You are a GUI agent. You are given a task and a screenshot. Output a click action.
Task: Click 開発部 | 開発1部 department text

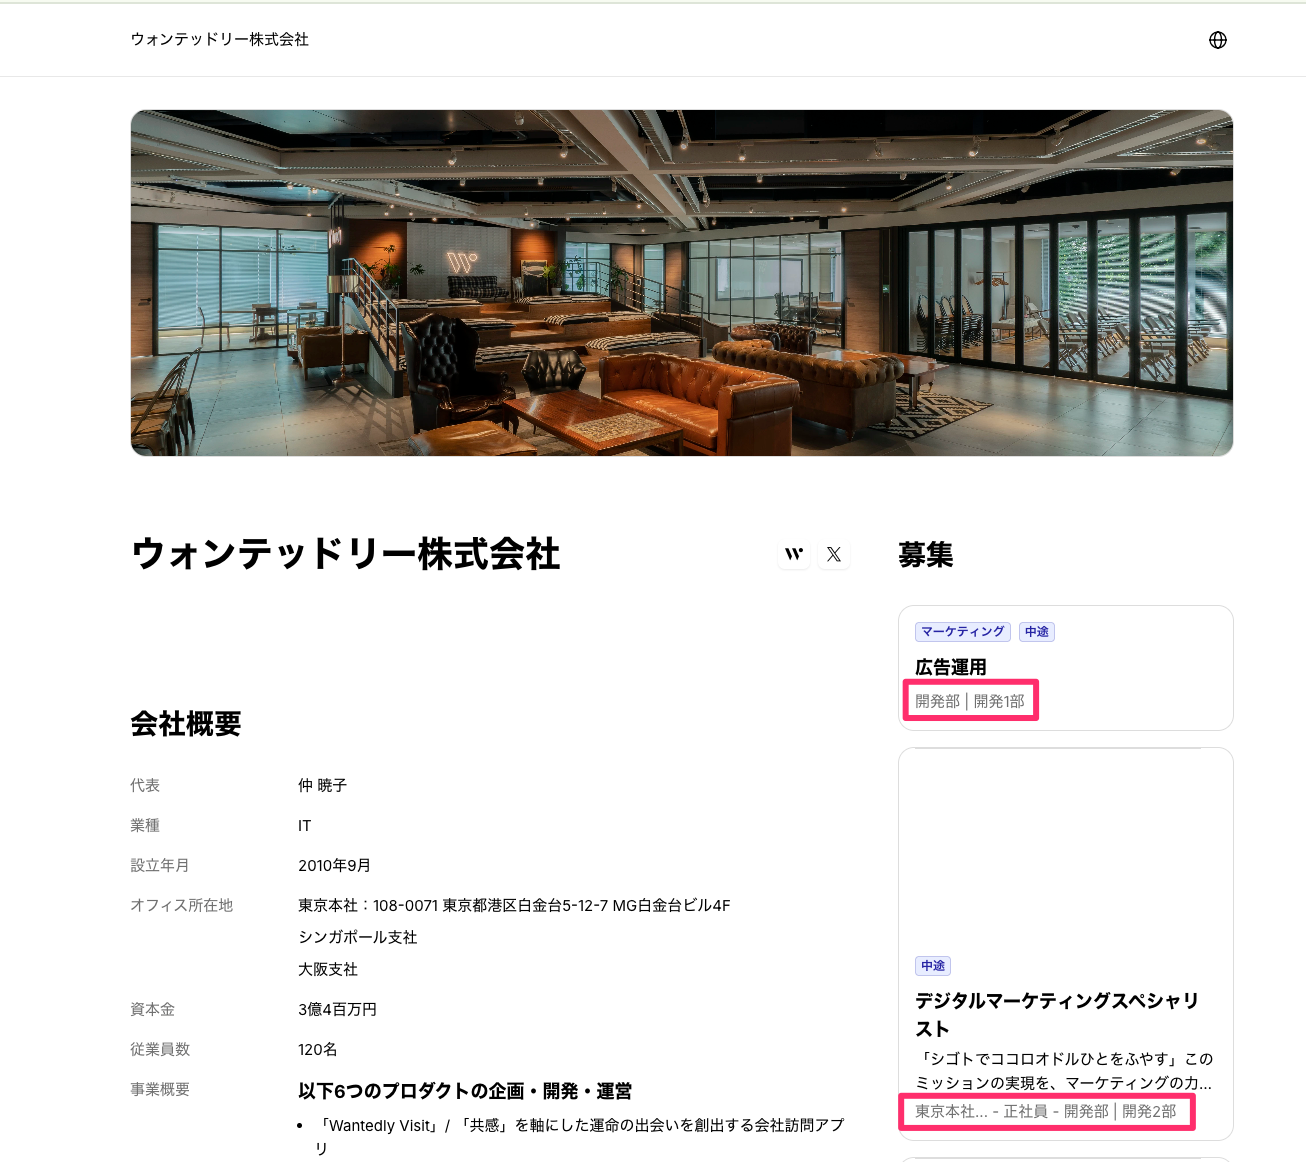tap(969, 701)
